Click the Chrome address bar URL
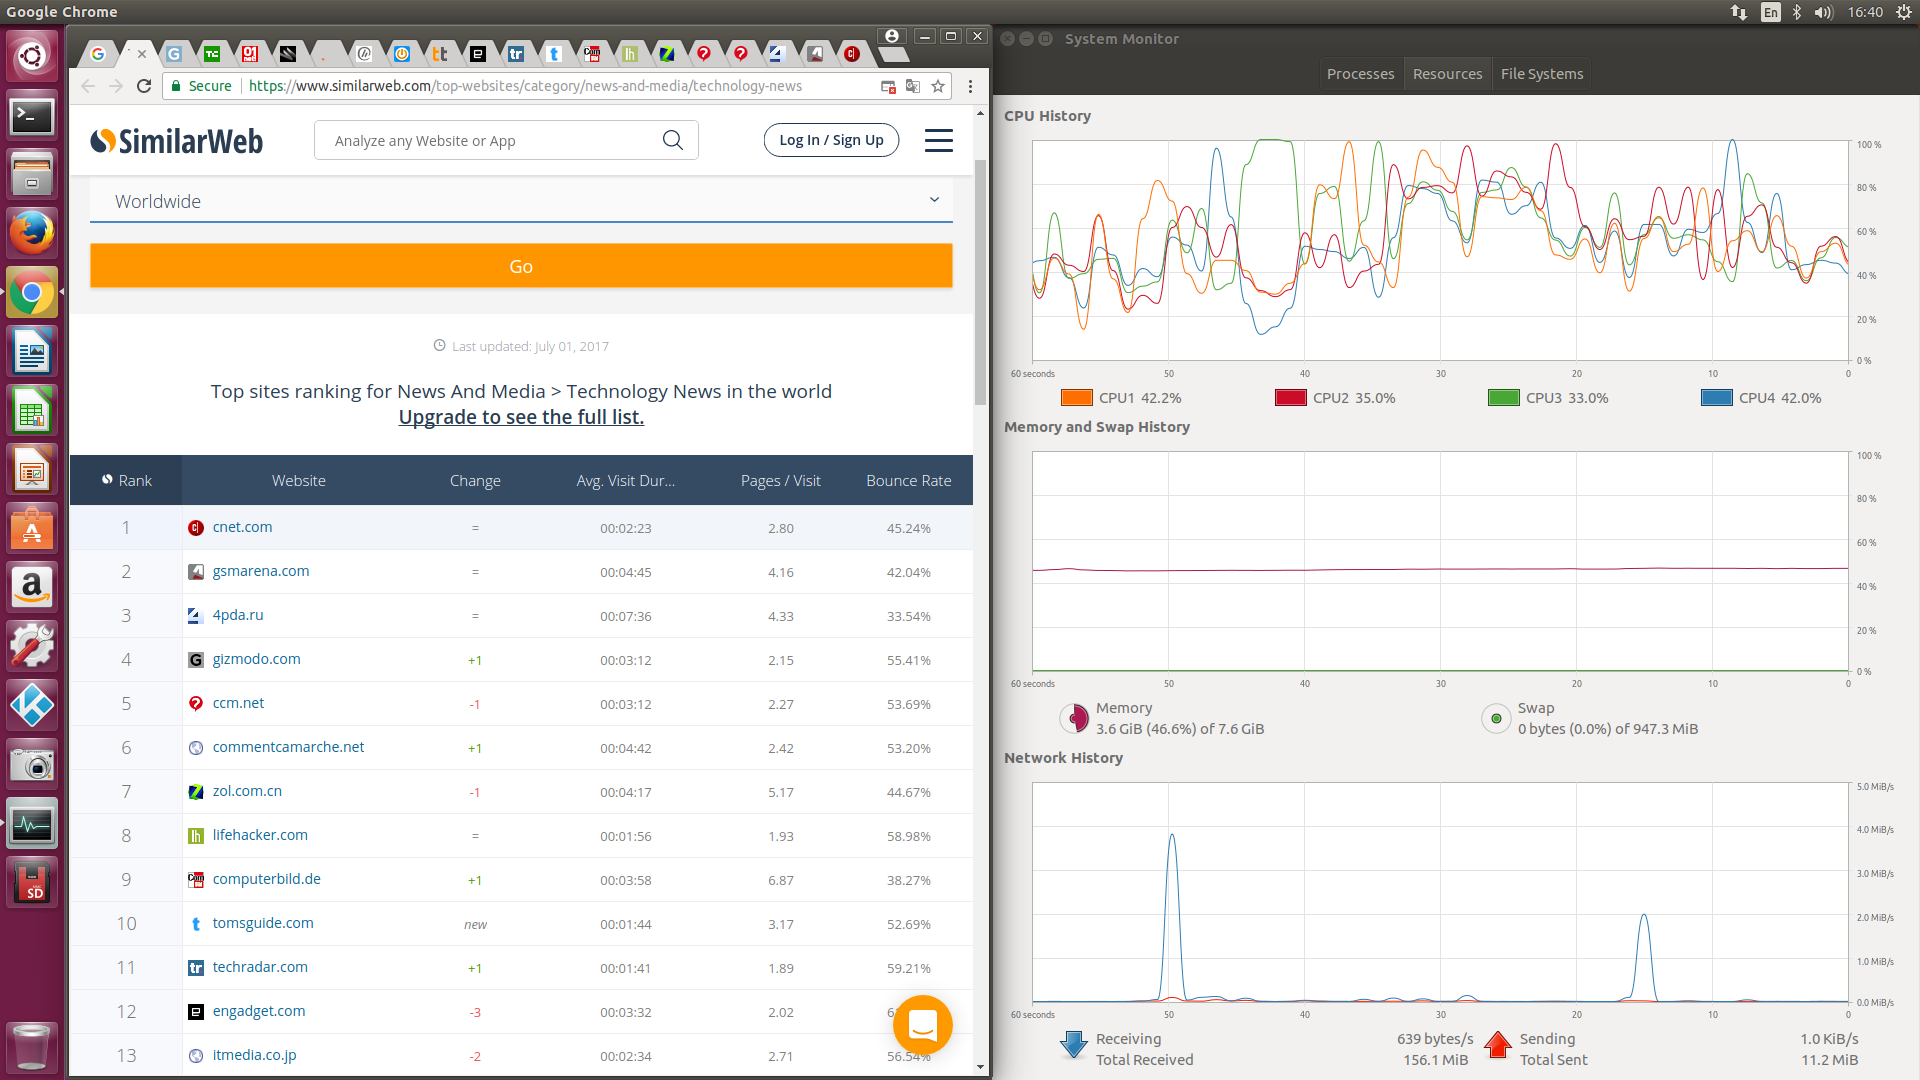 tap(525, 86)
